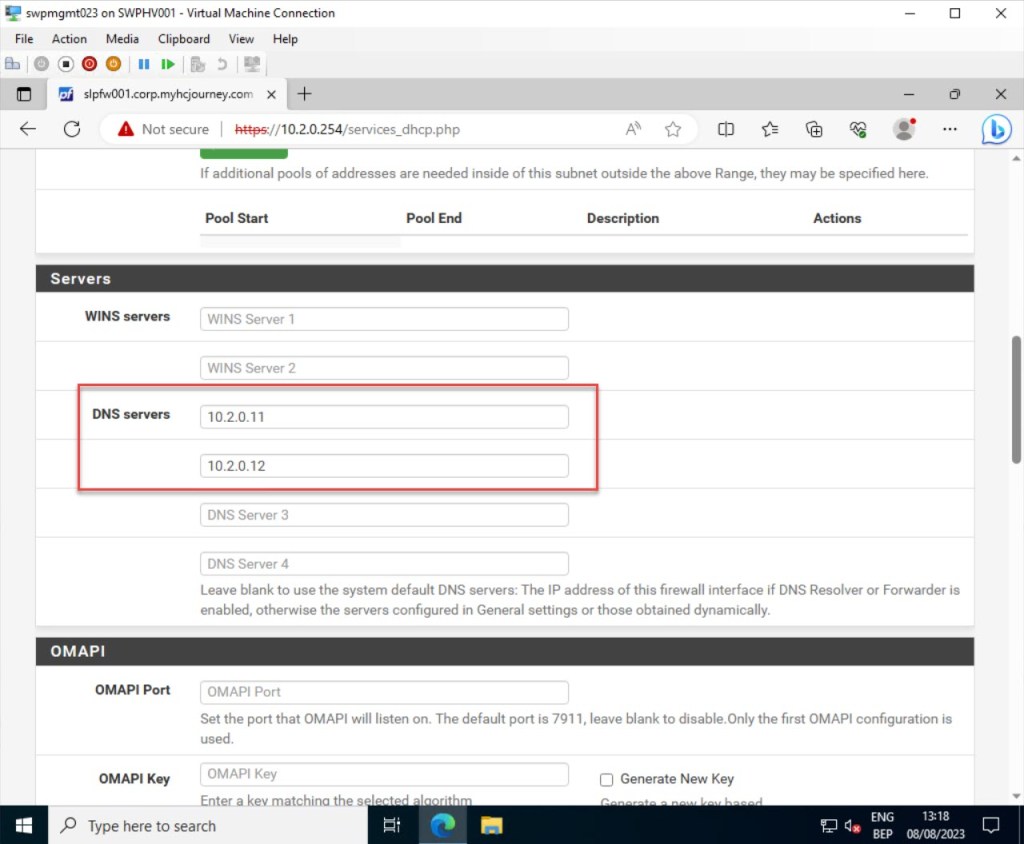This screenshot has height=844, width=1024.
Task: Open Edge split screen icon
Action: pyautogui.click(x=726, y=129)
